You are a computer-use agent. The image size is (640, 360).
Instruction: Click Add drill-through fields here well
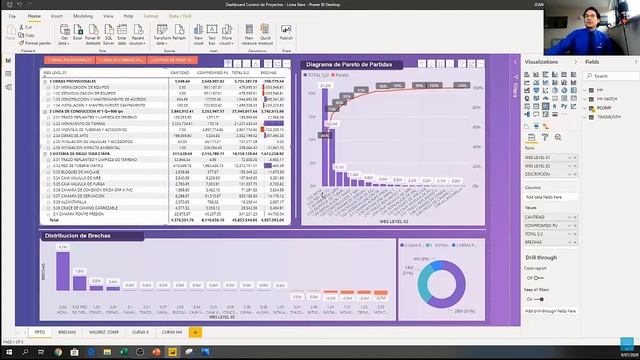coord(551,311)
